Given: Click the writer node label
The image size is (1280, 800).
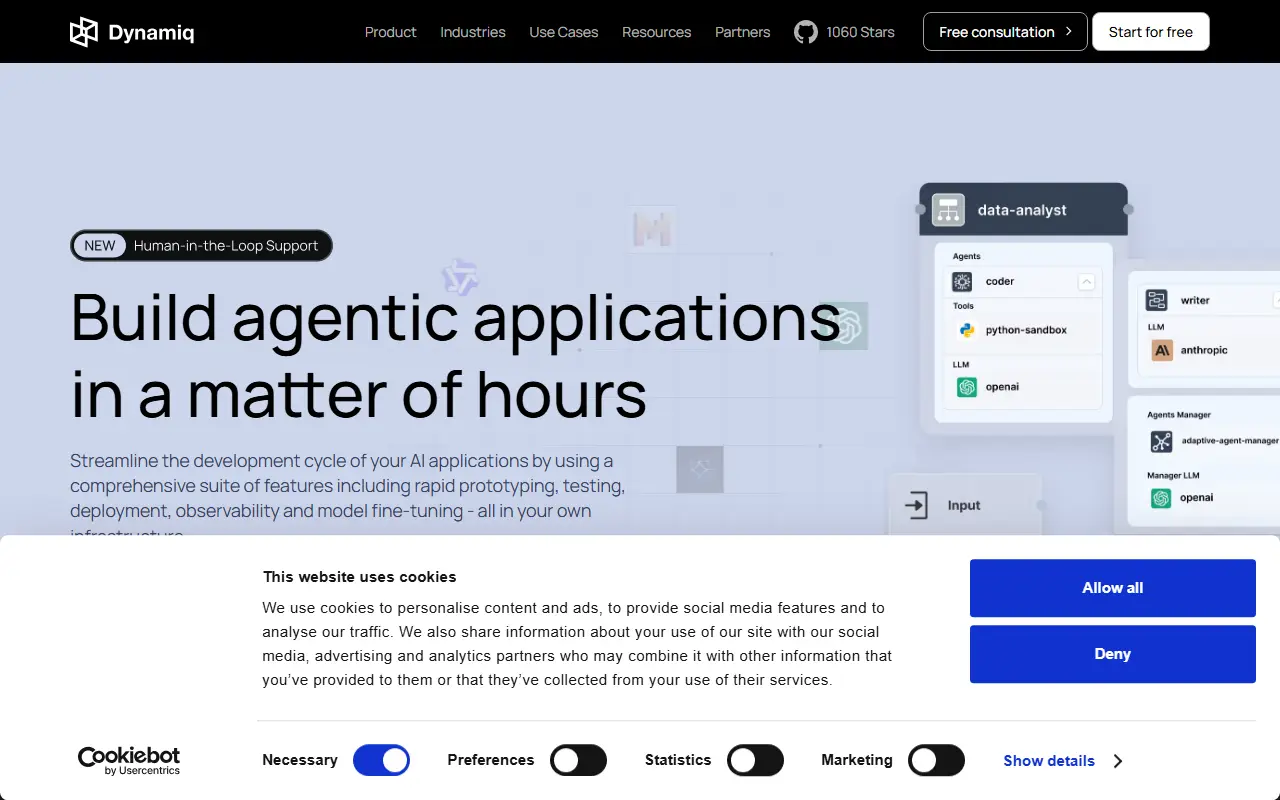Looking at the screenshot, I should [1195, 300].
